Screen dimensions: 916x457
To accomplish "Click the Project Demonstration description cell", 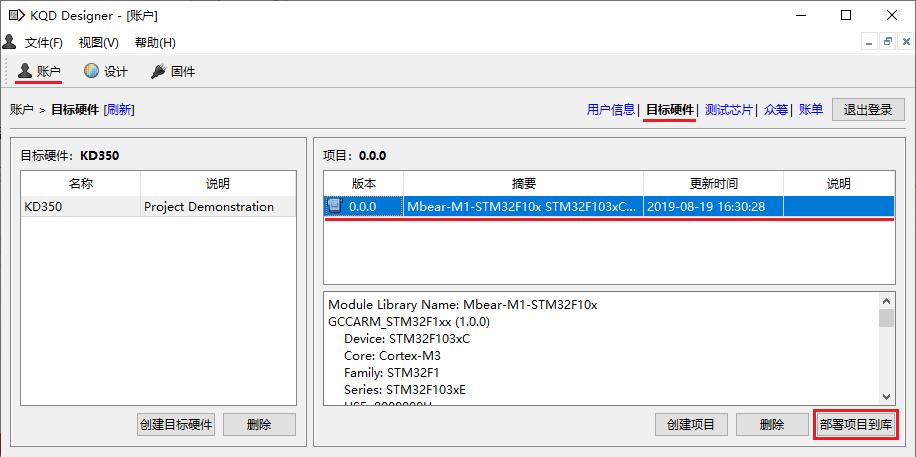I will tap(218, 206).
